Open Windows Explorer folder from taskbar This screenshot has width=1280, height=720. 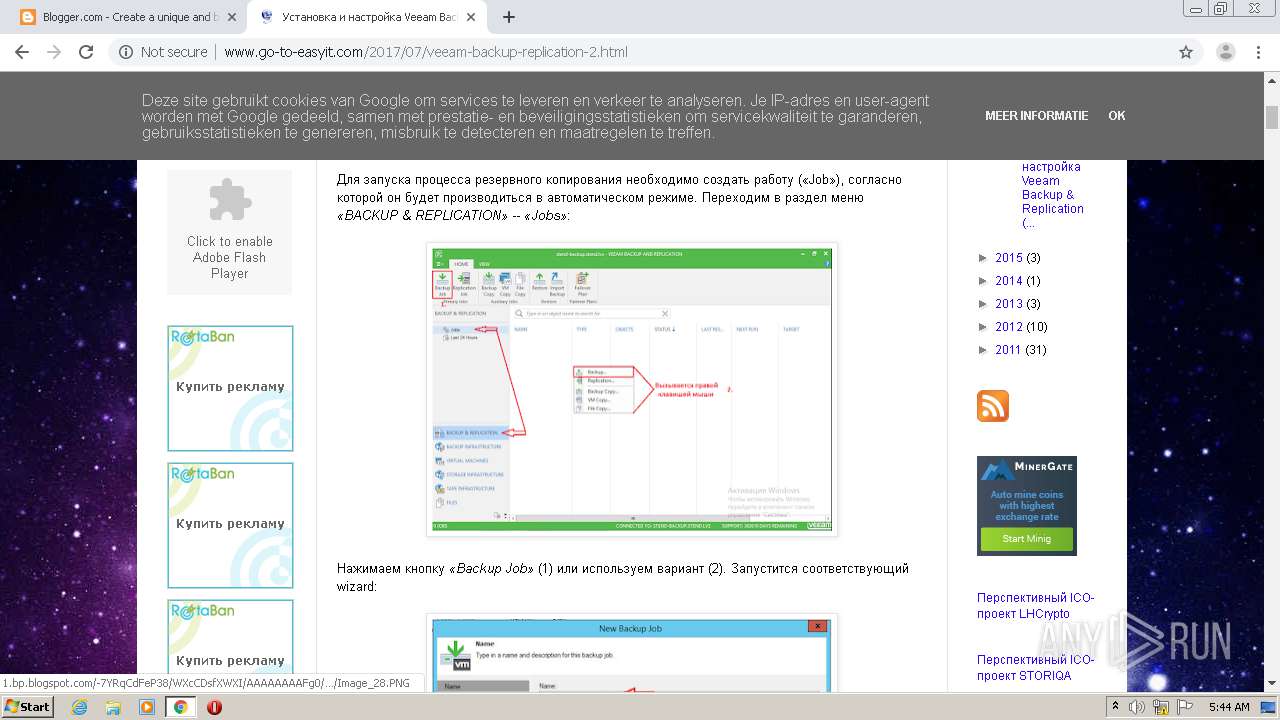(113, 707)
